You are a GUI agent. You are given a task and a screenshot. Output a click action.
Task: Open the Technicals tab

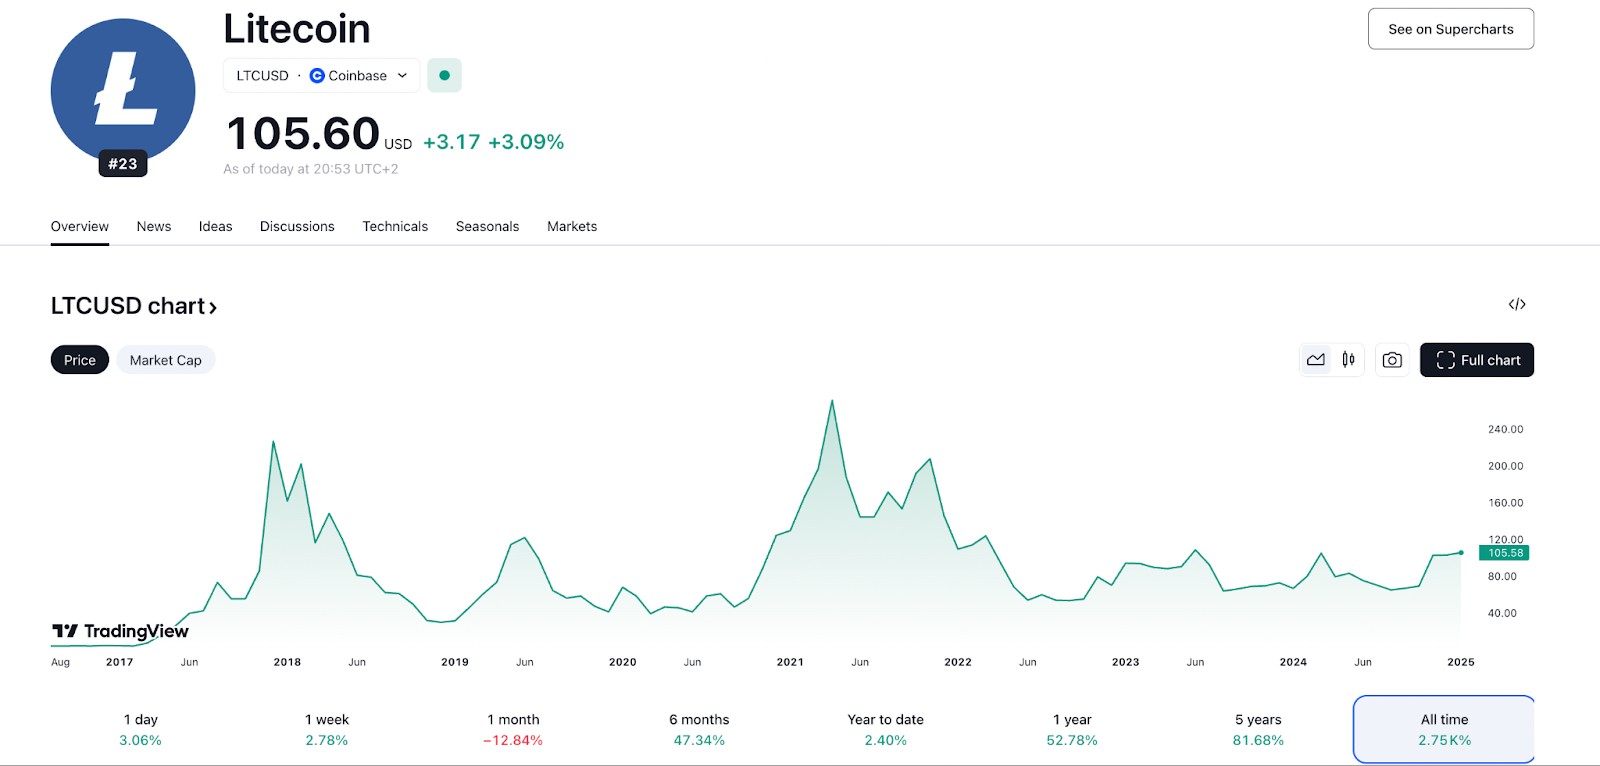395,226
